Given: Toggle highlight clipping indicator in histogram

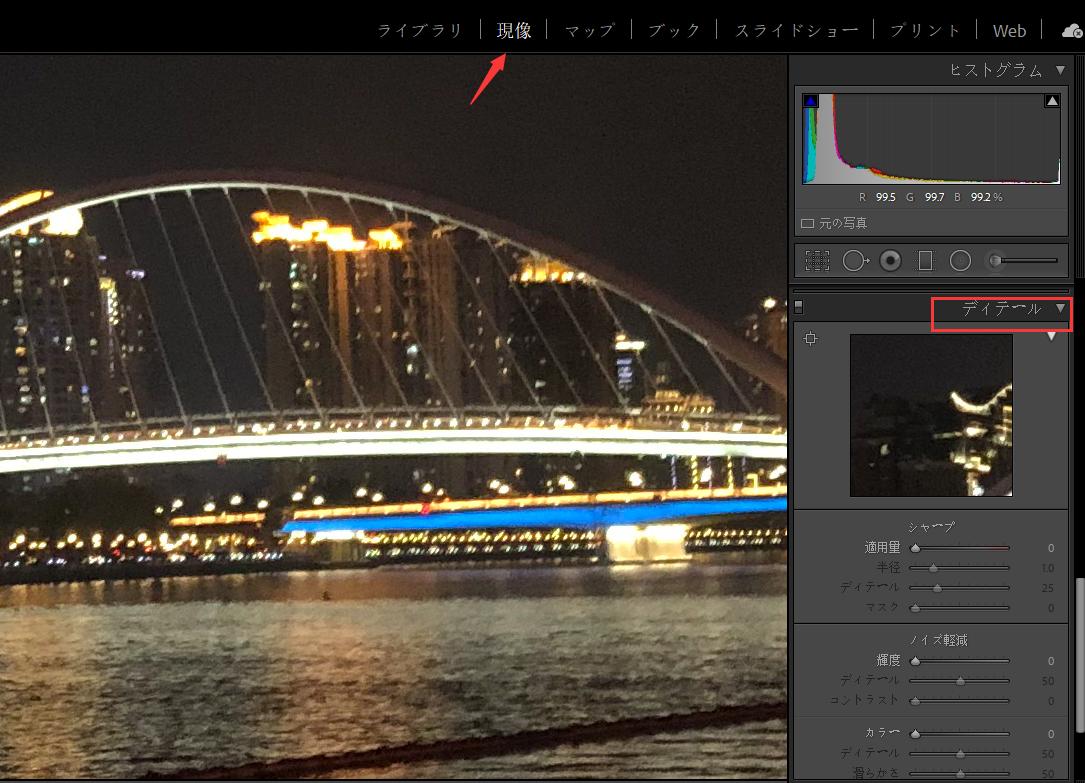Looking at the screenshot, I should click(x=1052, y=101).
